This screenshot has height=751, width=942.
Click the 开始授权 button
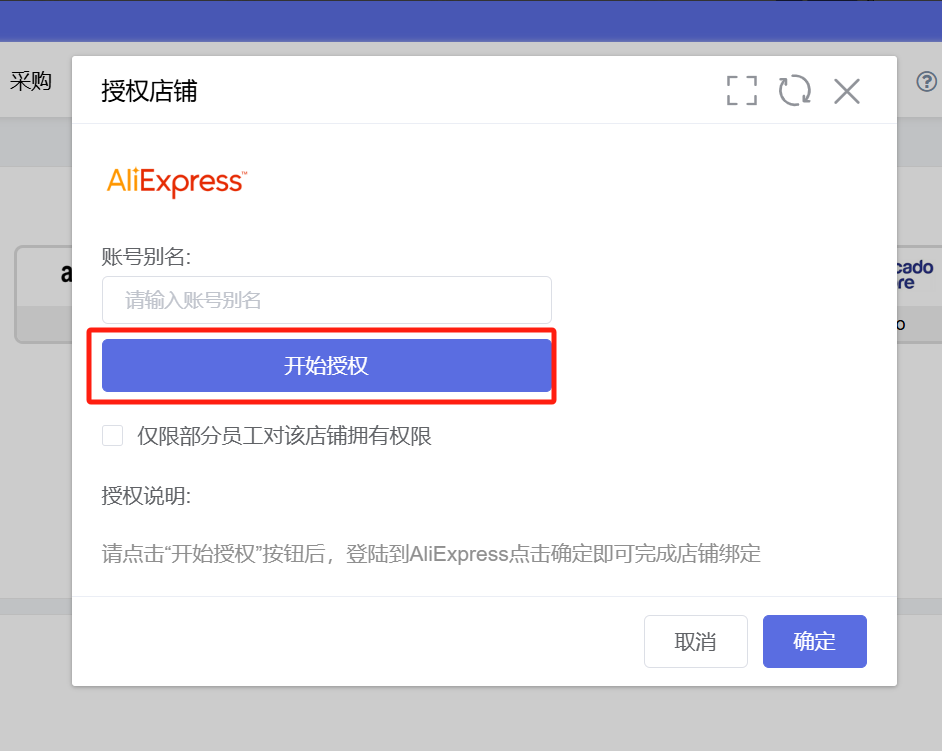coord(327,365)
